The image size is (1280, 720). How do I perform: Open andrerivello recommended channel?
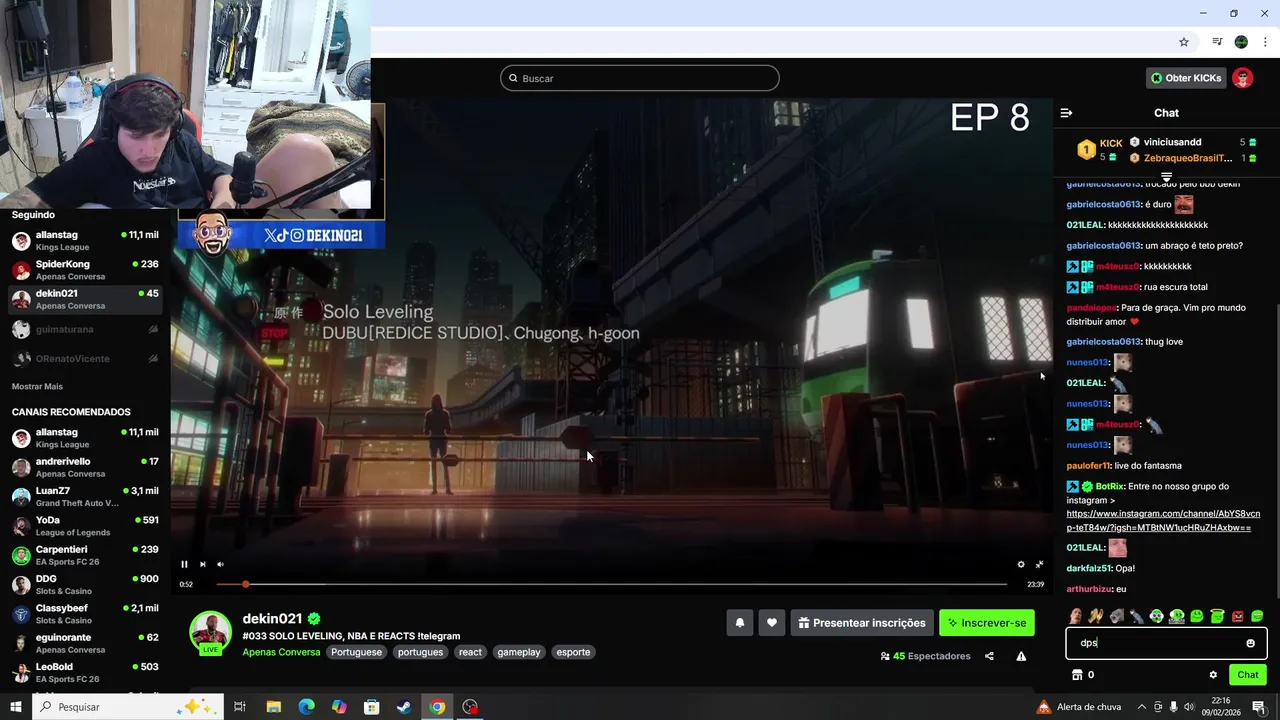[x=85, y=467]
